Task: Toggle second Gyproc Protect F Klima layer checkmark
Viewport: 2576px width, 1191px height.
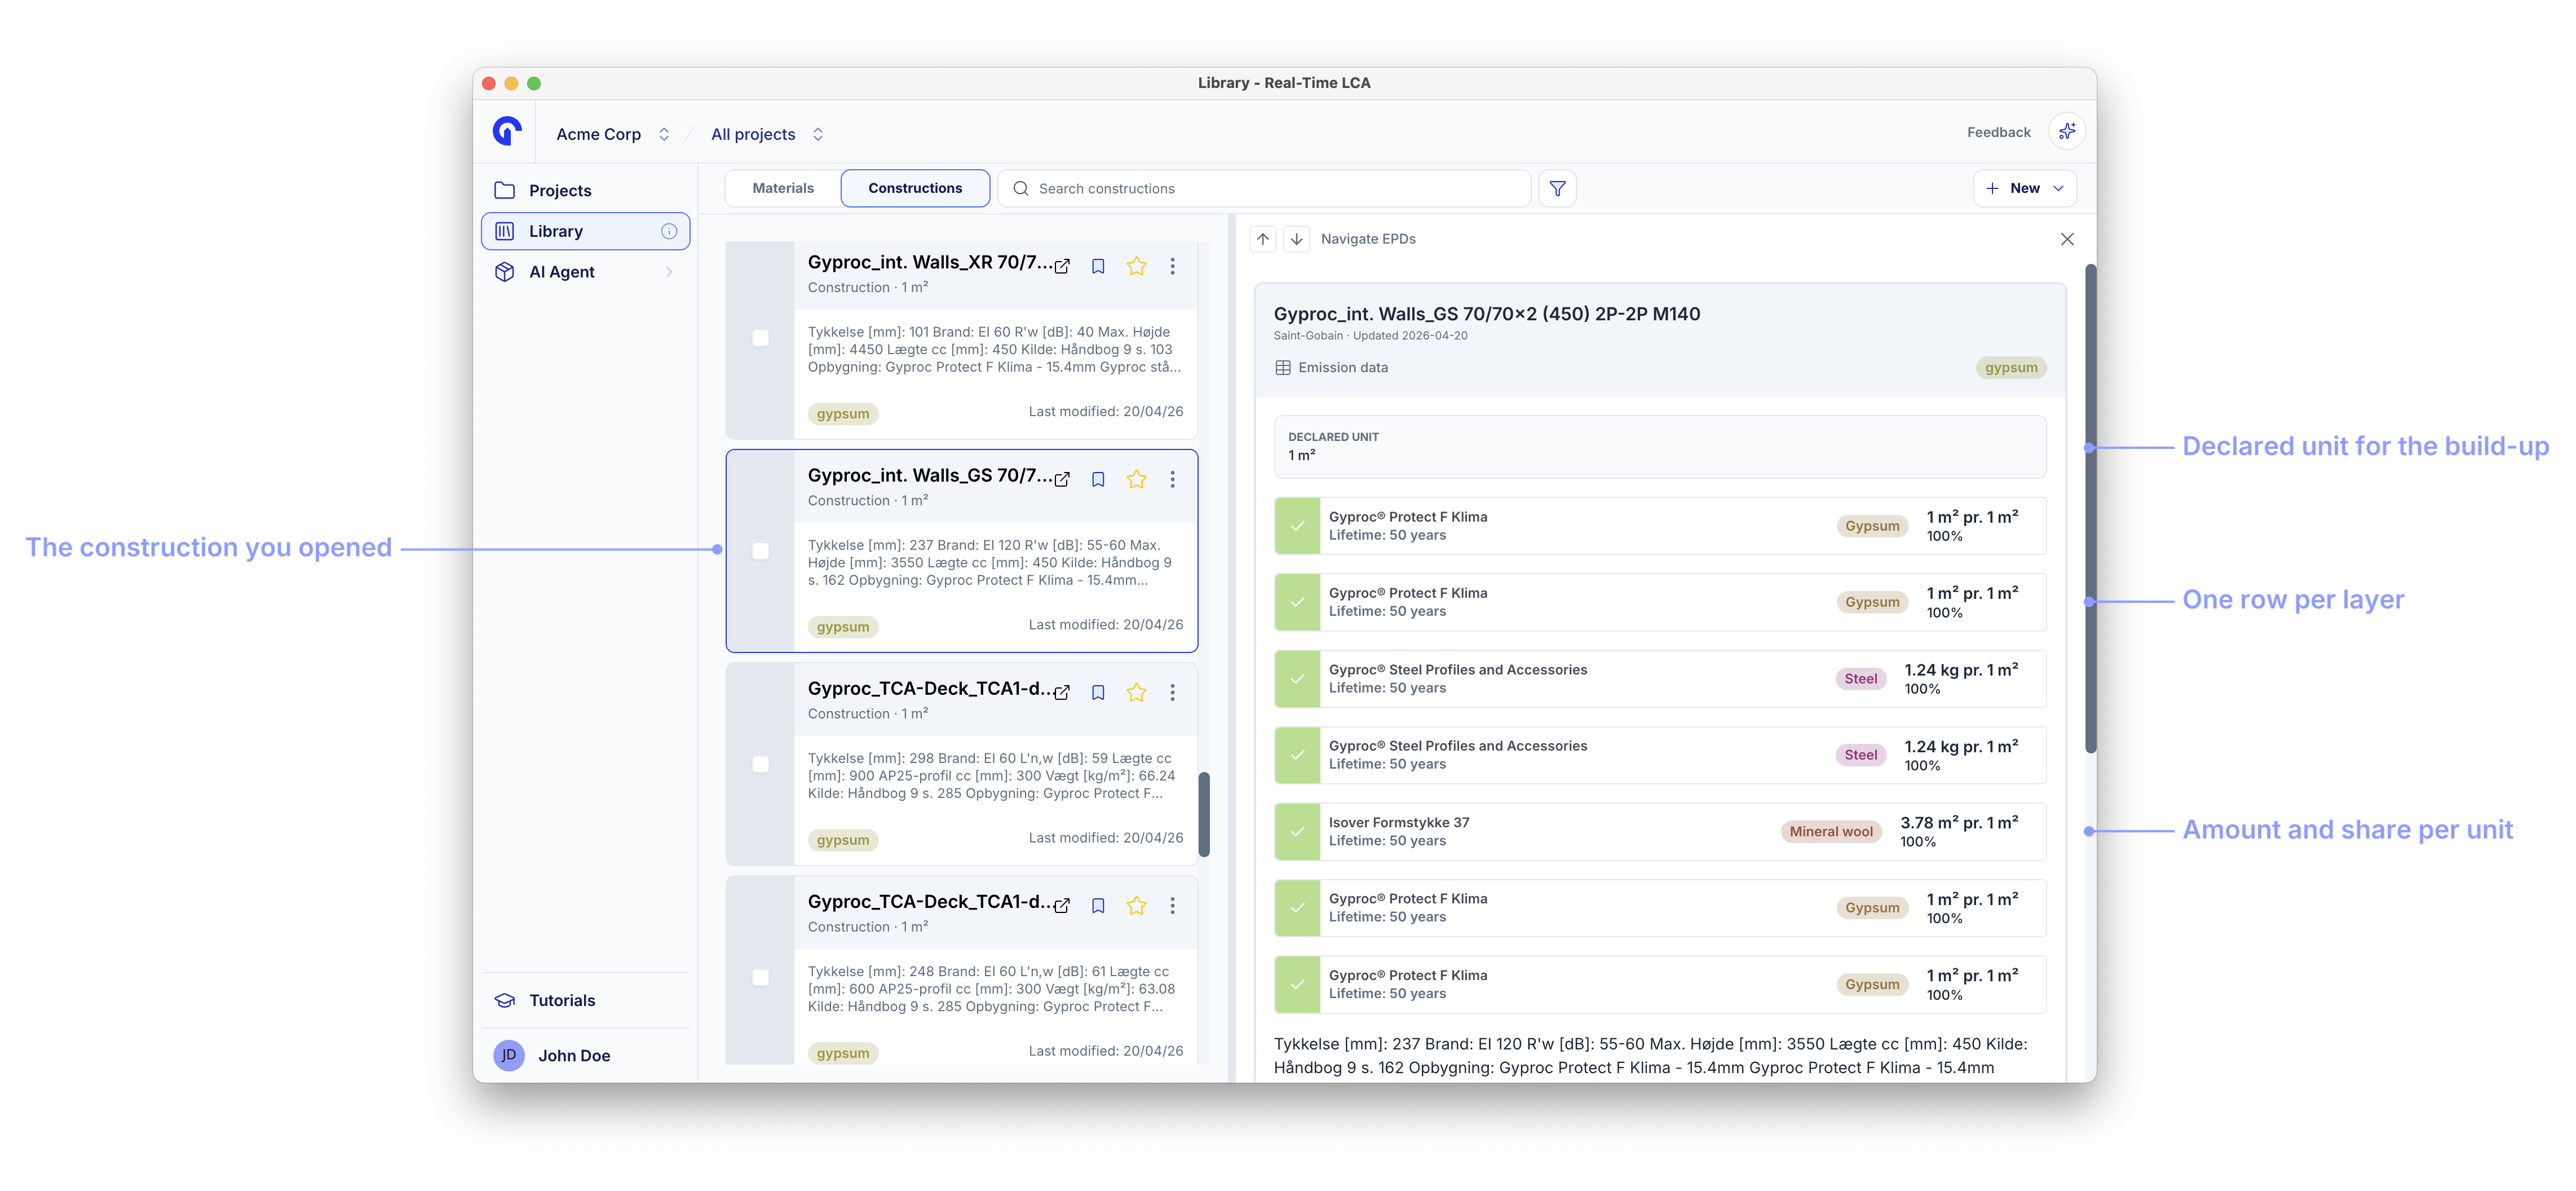Action: point(1297,602)
